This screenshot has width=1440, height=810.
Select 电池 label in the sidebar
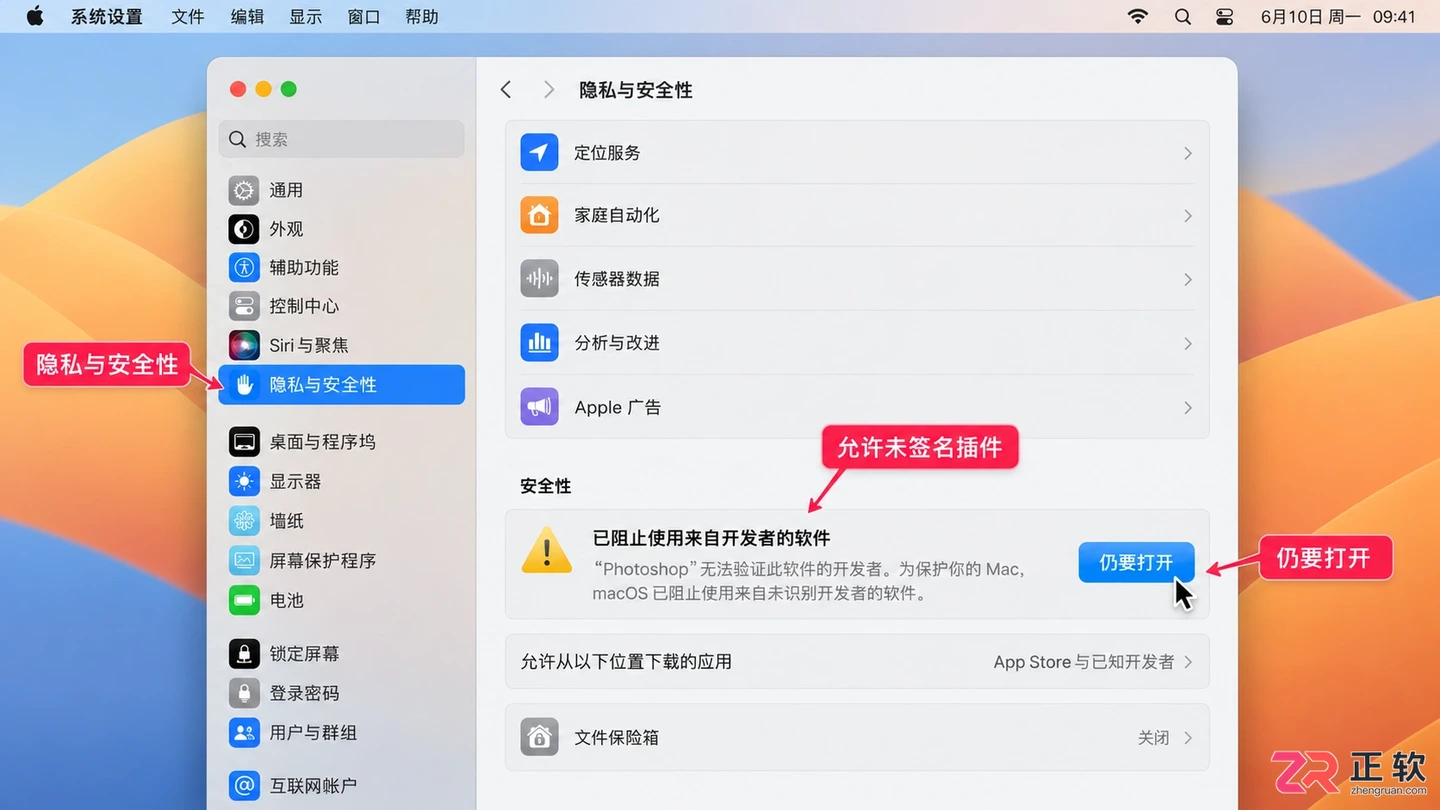[x=286, y=600]
